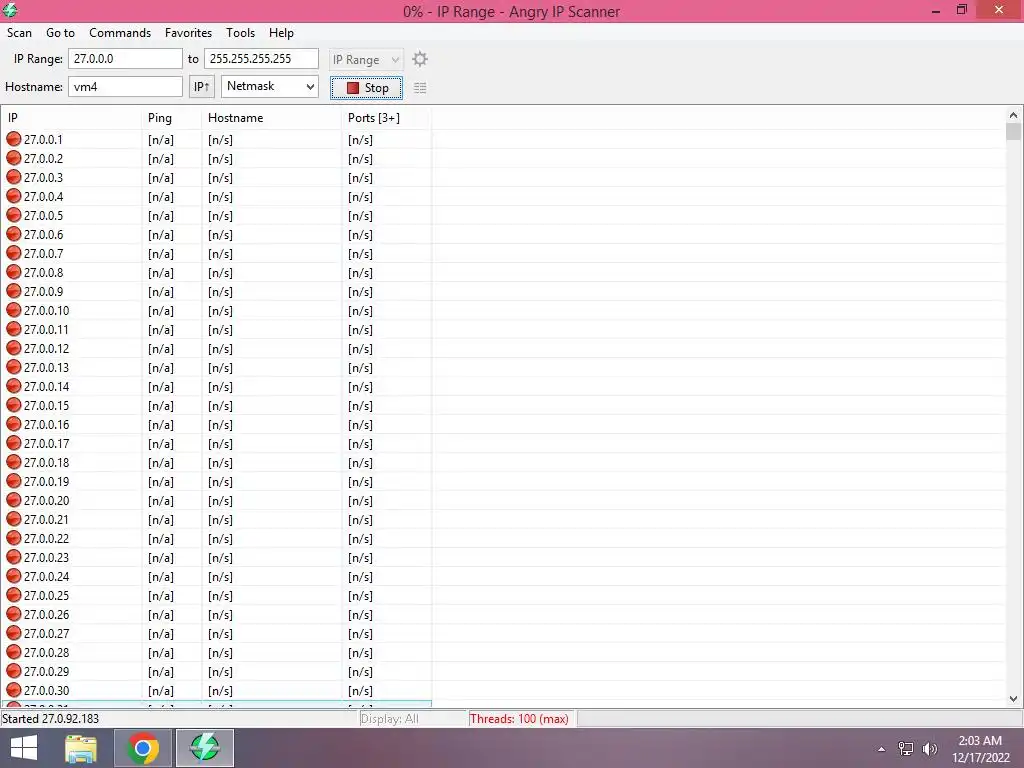This screenshot has width=1024, height=768.
Task: Open the Favorites menu
Action: click(x=188, y=33)
